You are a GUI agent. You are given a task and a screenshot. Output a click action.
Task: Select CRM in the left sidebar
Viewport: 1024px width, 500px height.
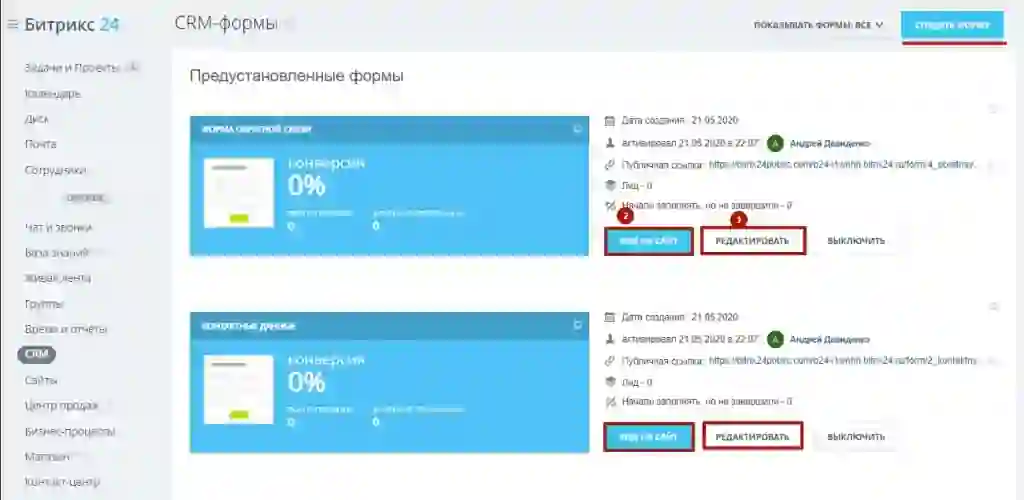(x=37, y=354)
